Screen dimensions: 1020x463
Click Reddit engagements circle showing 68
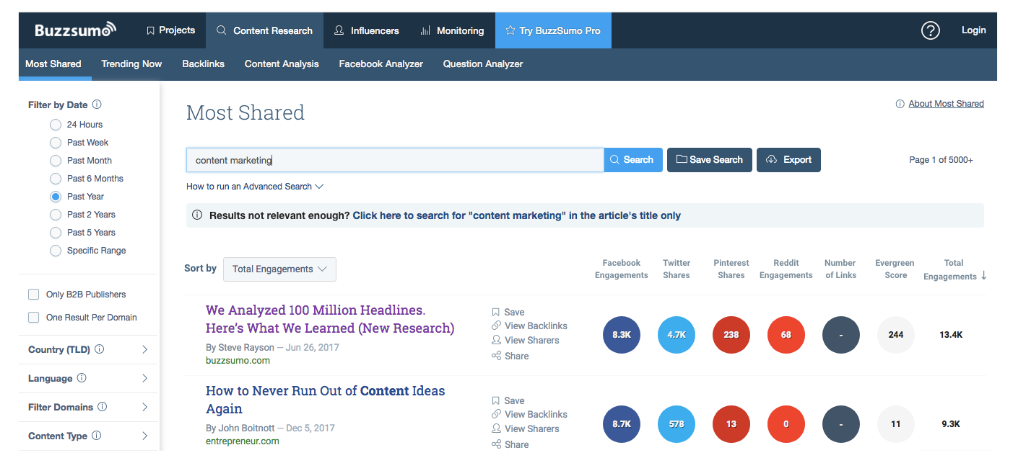tap(786, 335)
